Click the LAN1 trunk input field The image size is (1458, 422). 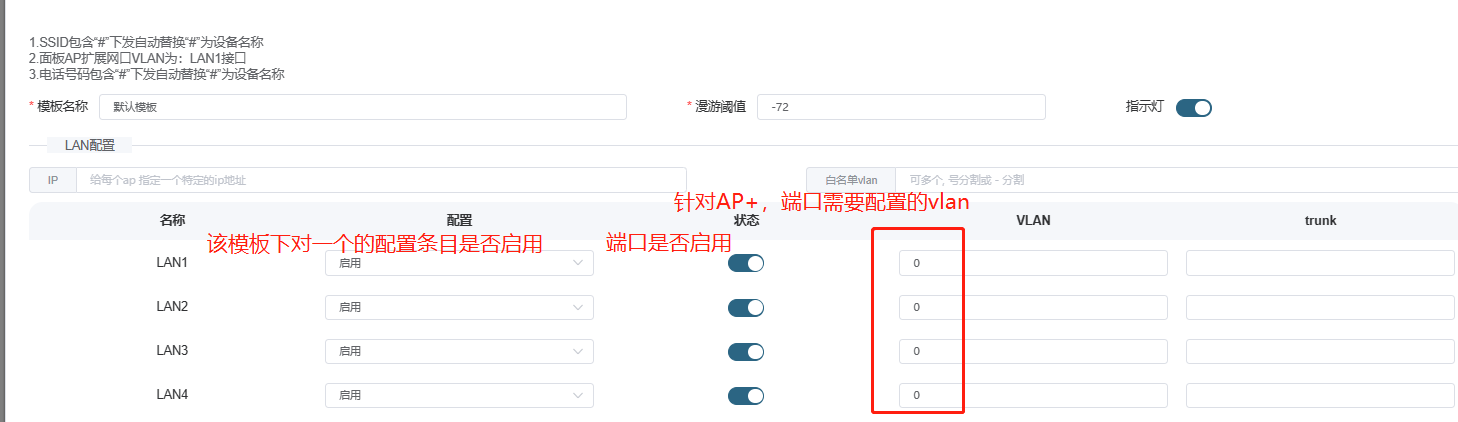1319,263
